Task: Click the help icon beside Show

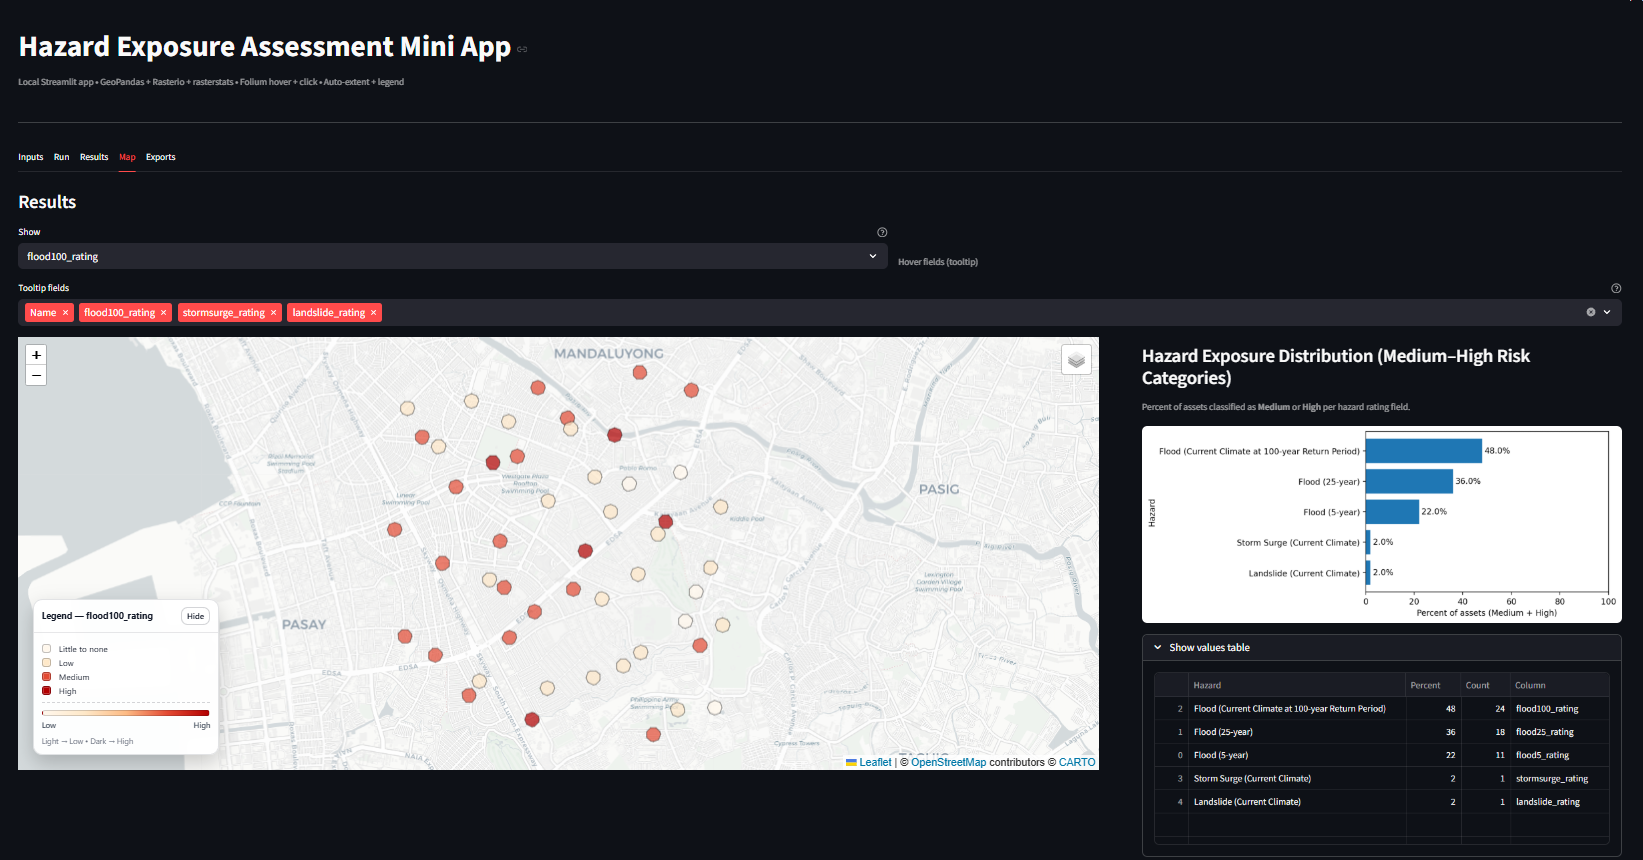Action: click(882, 232)
